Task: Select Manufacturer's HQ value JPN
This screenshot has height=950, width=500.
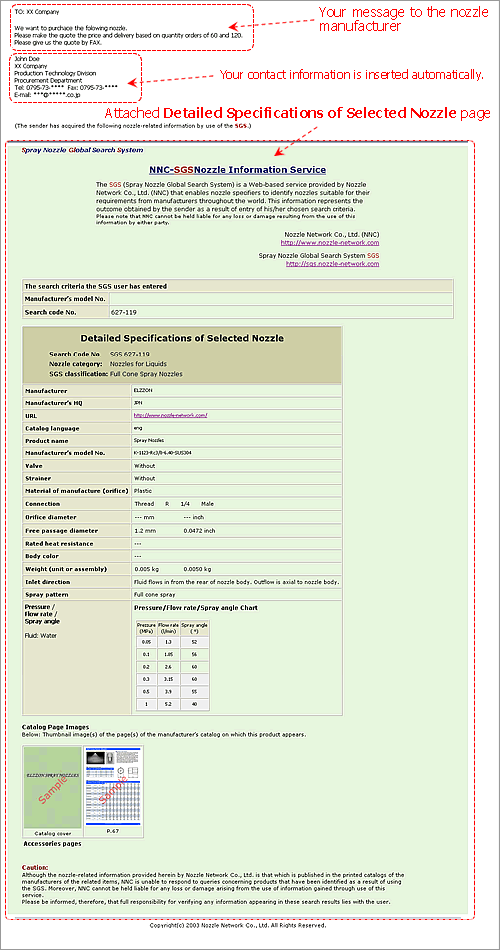Action: [x=138, y=402]
